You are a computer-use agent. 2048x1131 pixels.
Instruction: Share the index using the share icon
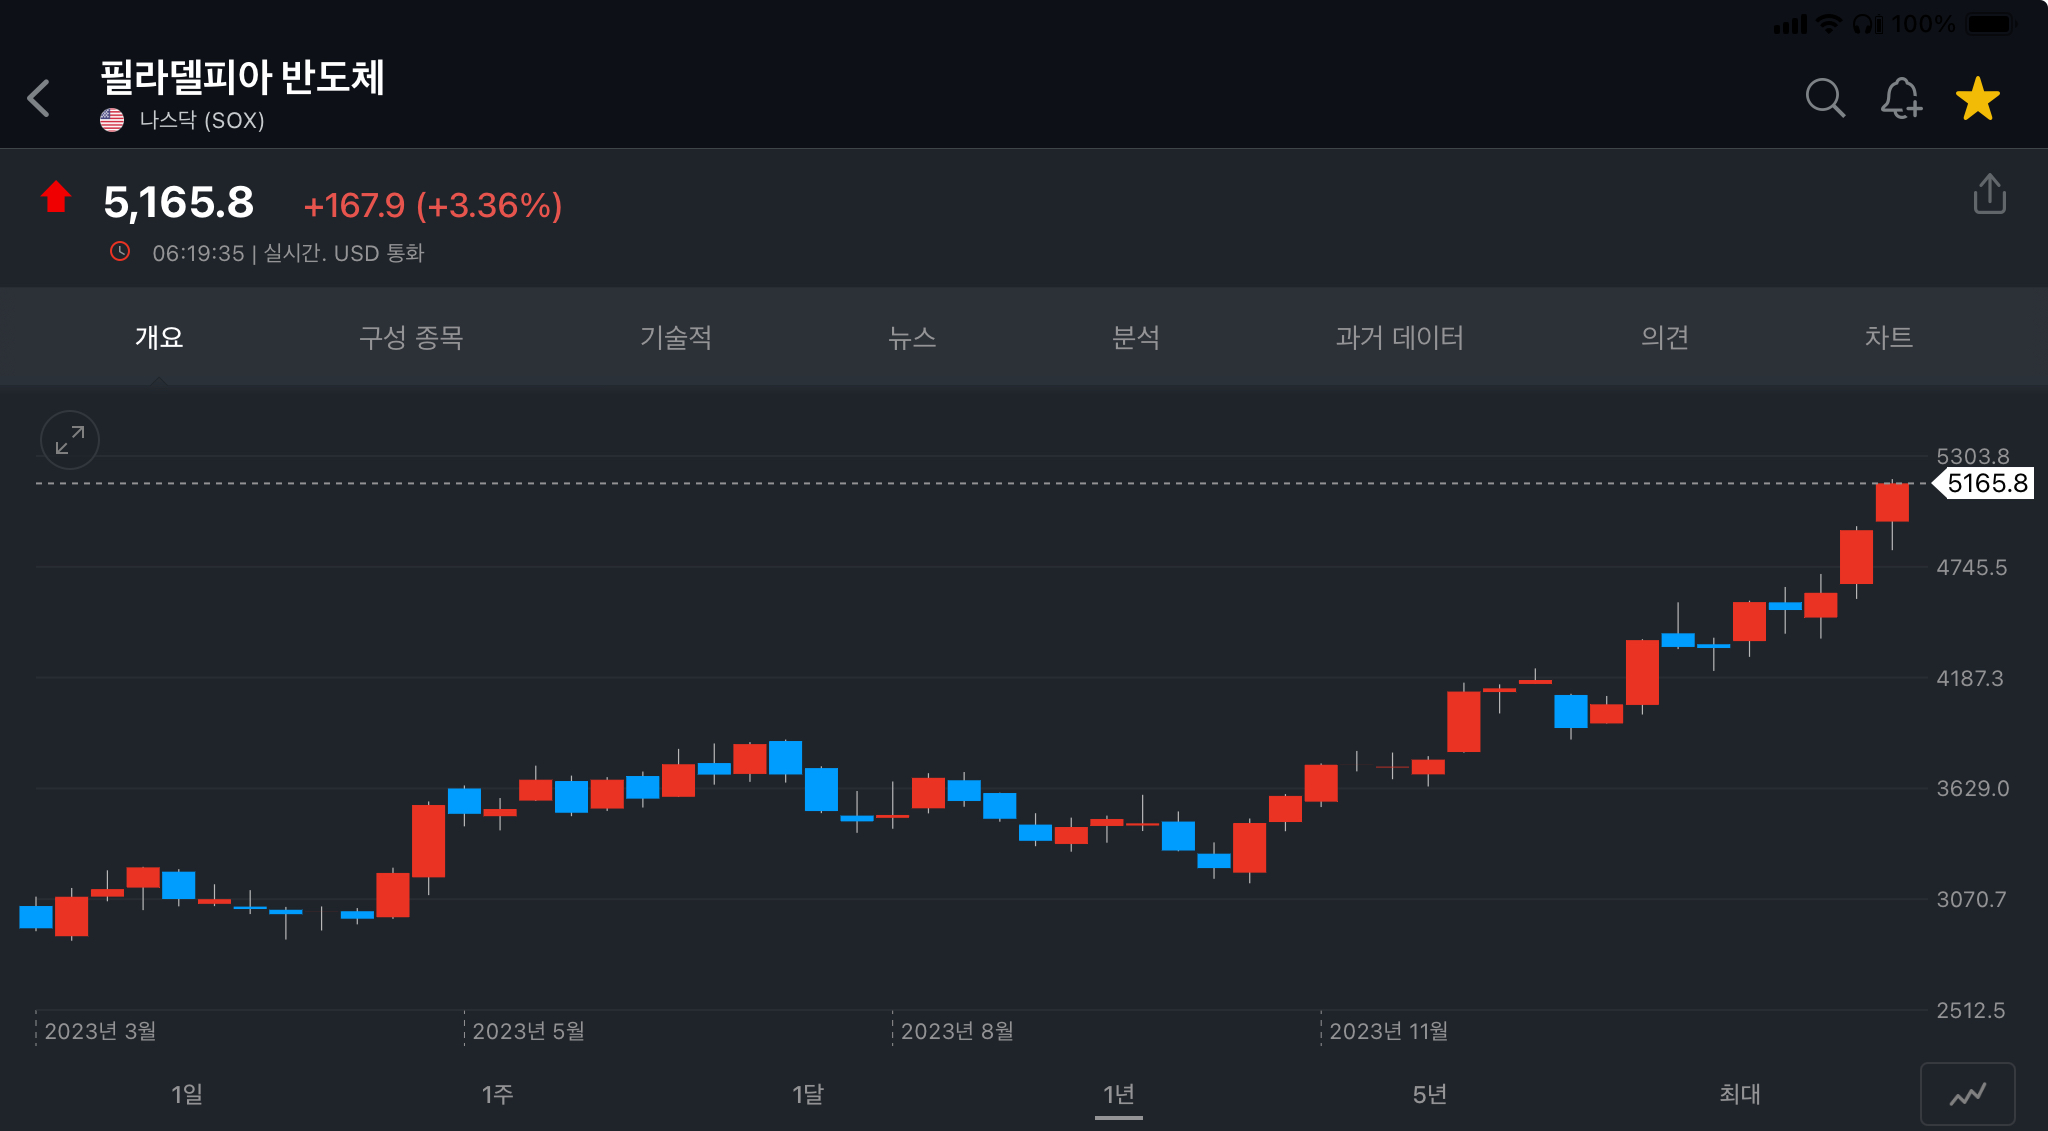[x=1990, y=194]
